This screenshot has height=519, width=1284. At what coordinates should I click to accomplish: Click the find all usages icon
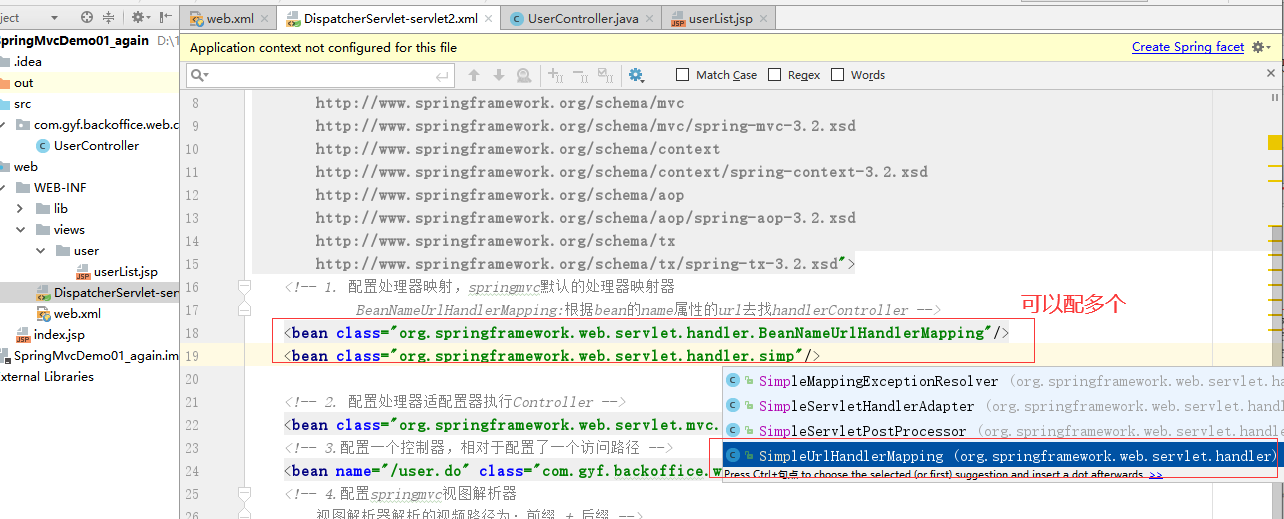(524, 75)
